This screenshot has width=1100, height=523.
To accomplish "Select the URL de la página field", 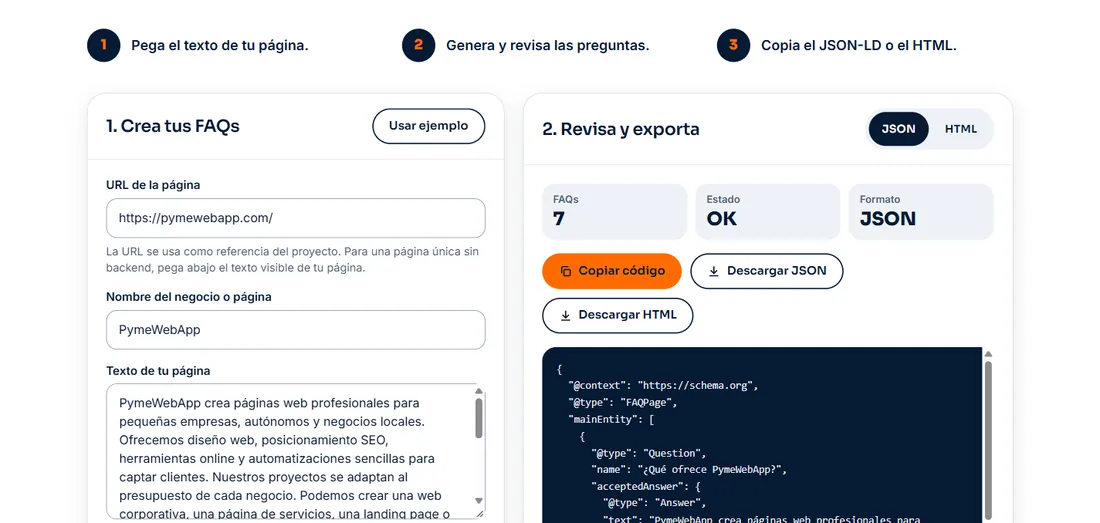I will pyautogui.click(x=295, y=218).
